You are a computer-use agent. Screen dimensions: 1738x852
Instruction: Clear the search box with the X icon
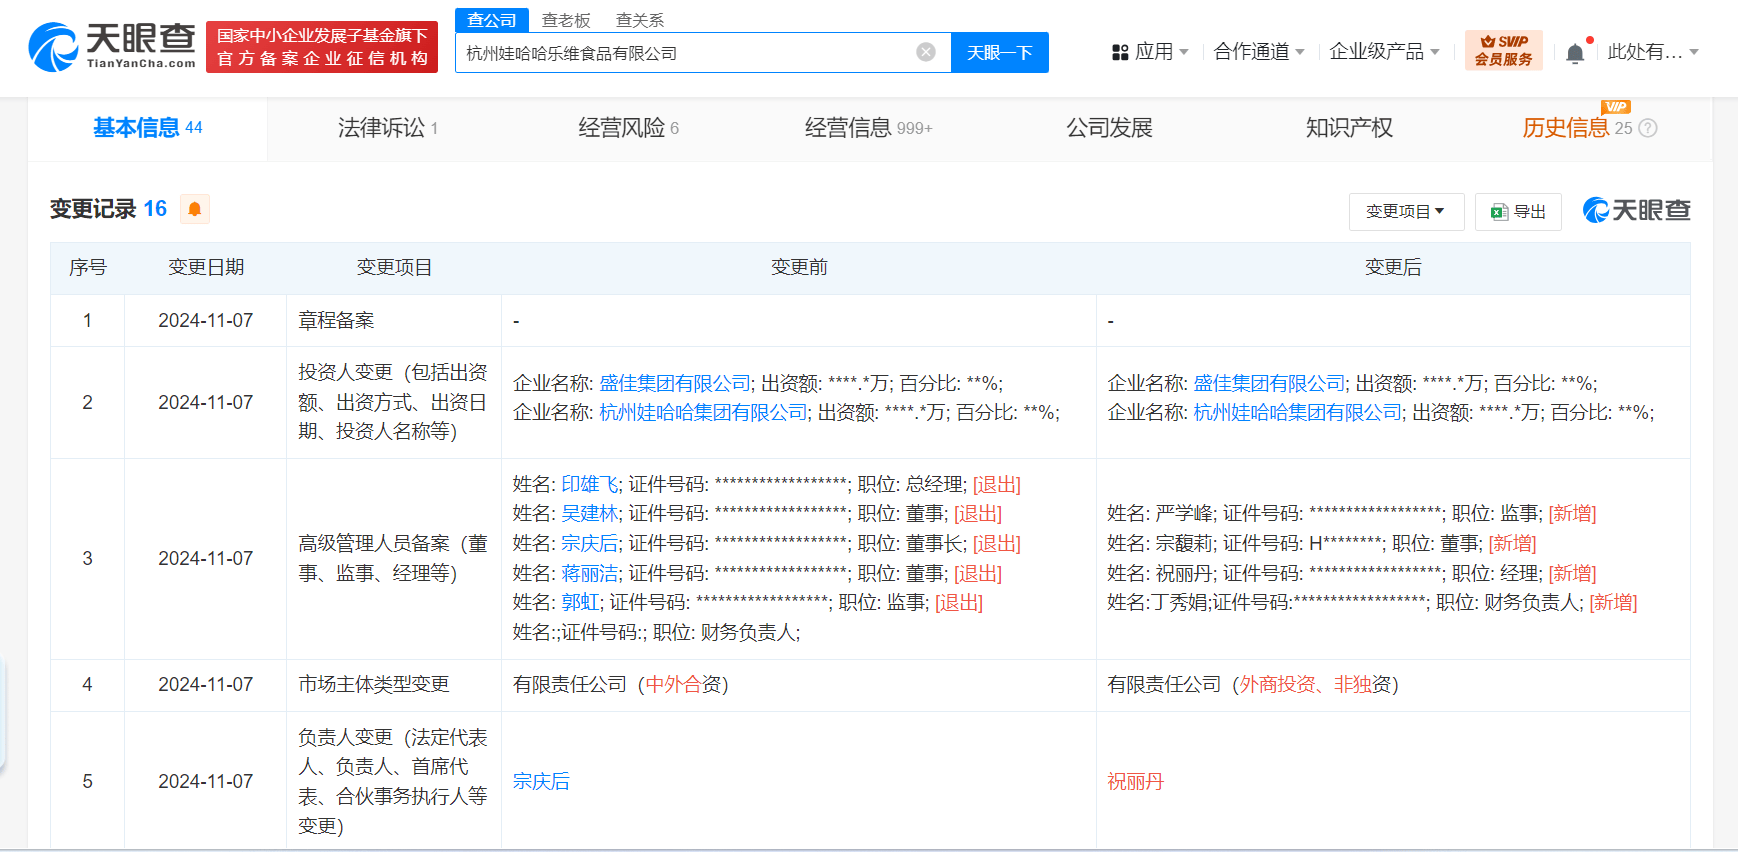[926, 52]
